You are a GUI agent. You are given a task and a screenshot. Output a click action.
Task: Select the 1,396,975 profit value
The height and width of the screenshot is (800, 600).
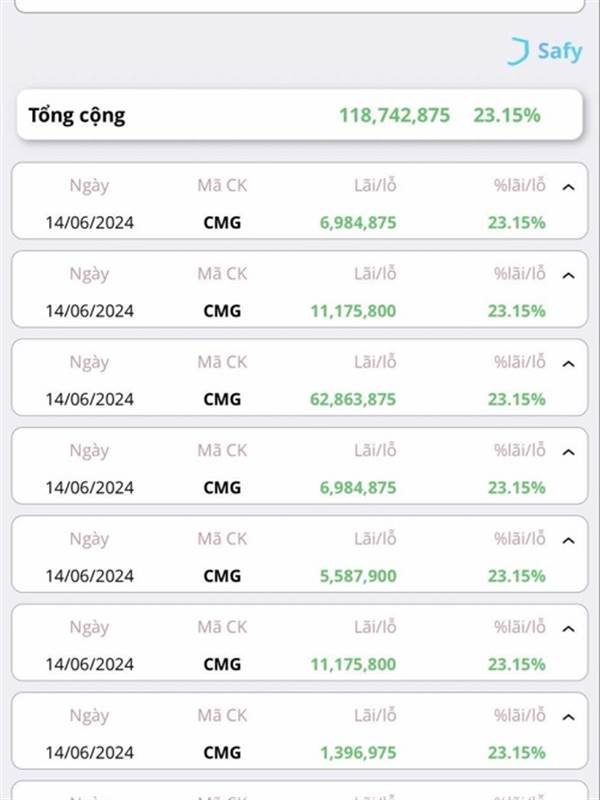click(x=358, y=752)
